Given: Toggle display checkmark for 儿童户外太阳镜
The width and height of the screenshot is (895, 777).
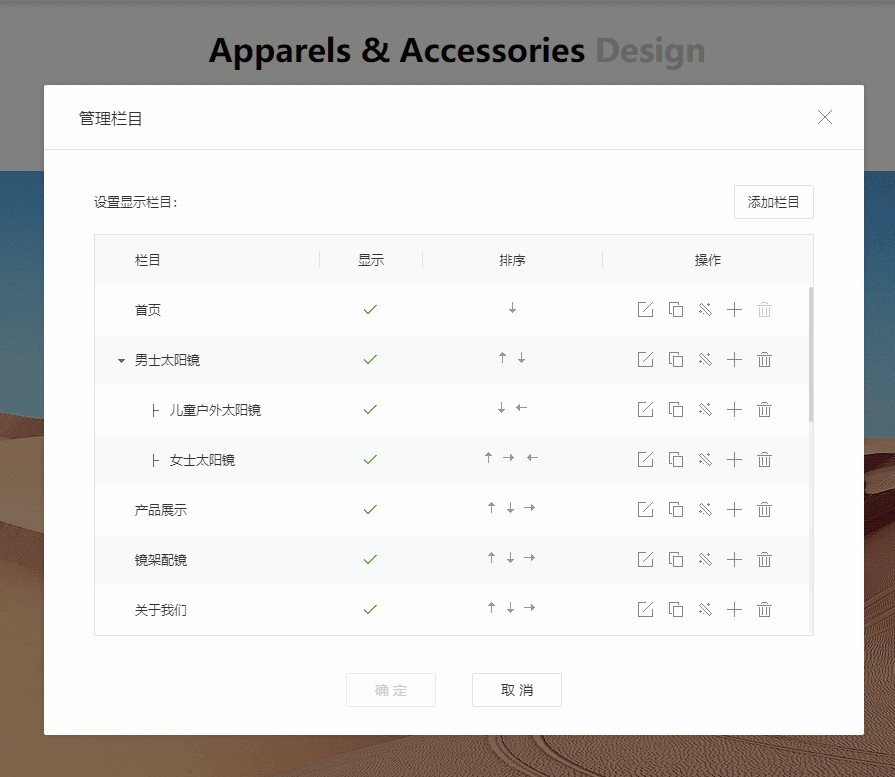Looking at the screenshot, I should point(370,409).
